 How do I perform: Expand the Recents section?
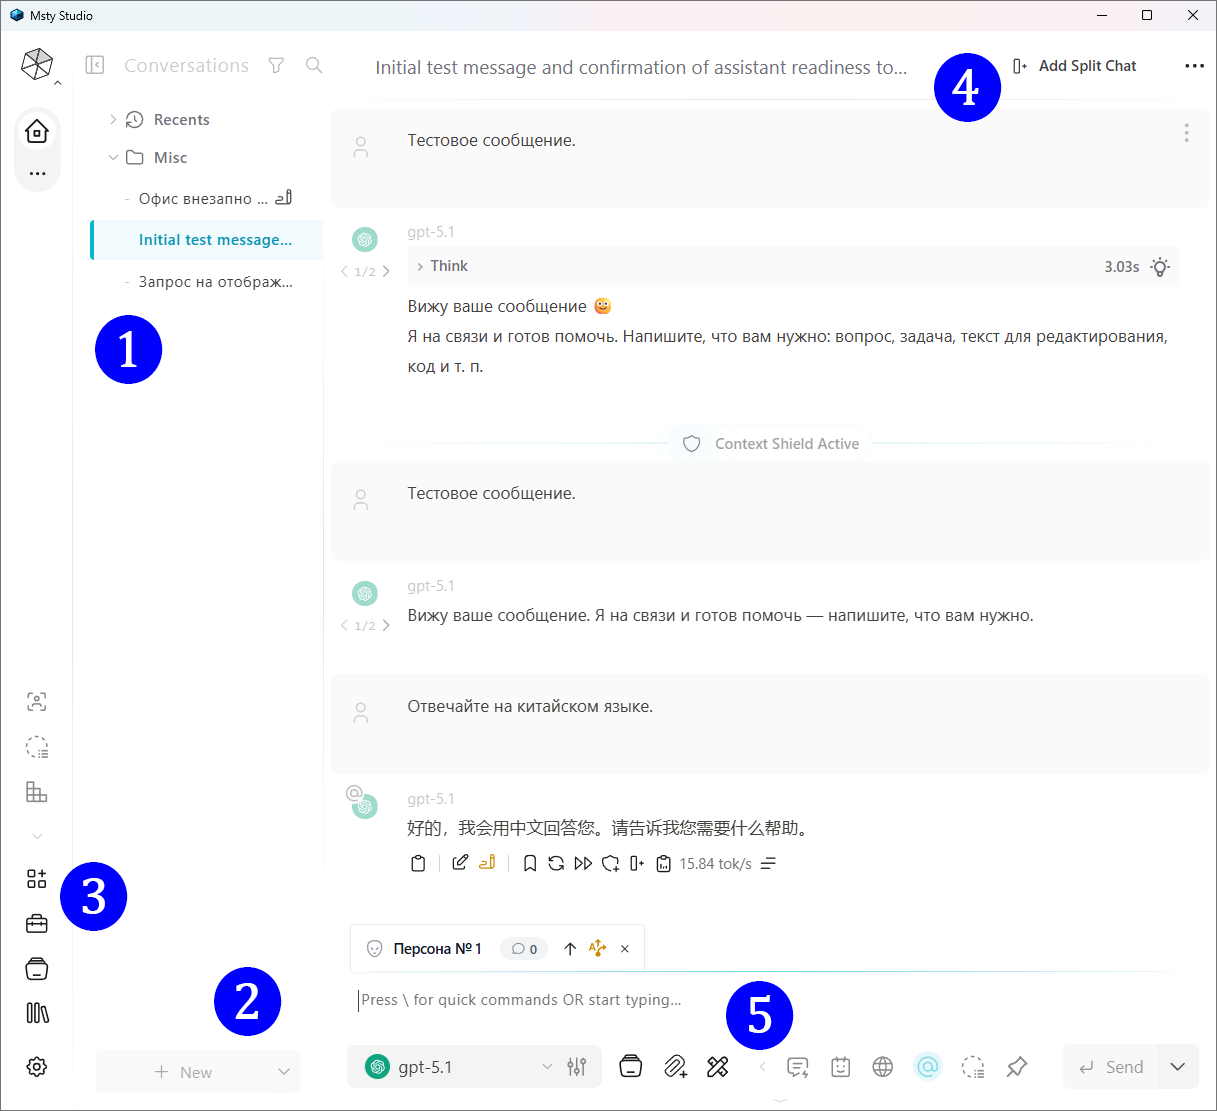tap(113, 119)
